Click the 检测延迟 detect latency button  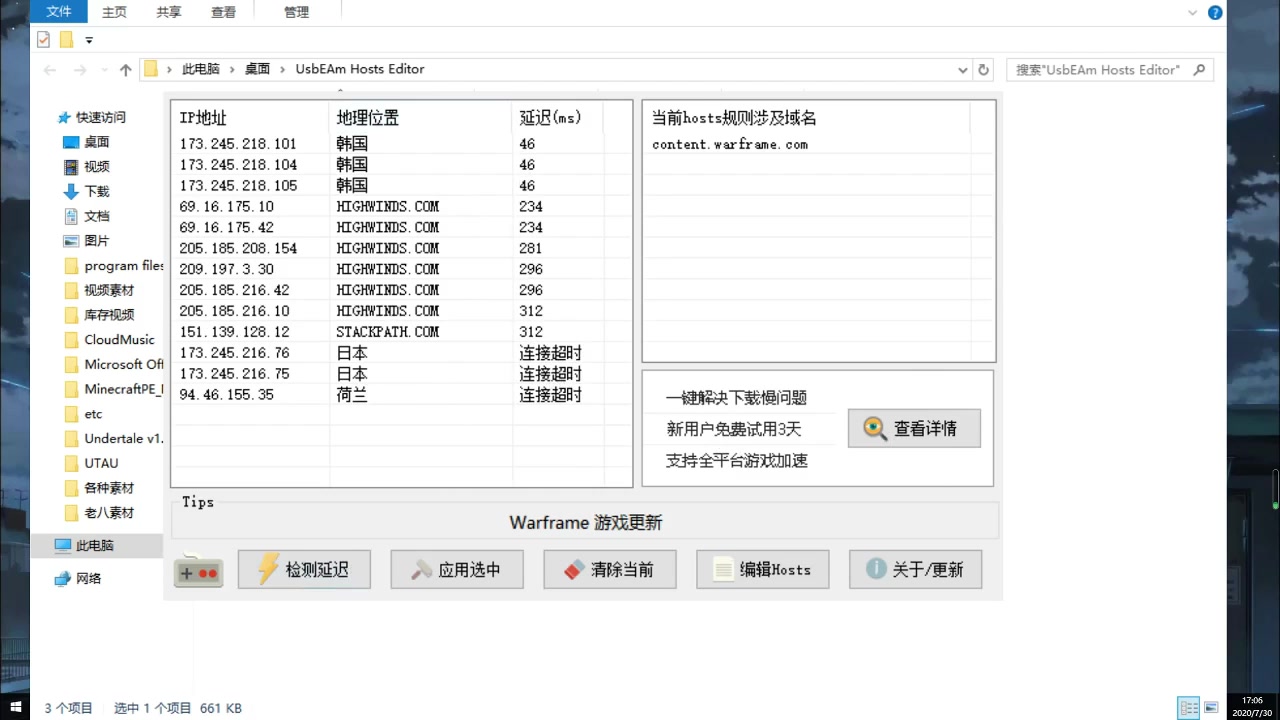(x=304, y=569)
